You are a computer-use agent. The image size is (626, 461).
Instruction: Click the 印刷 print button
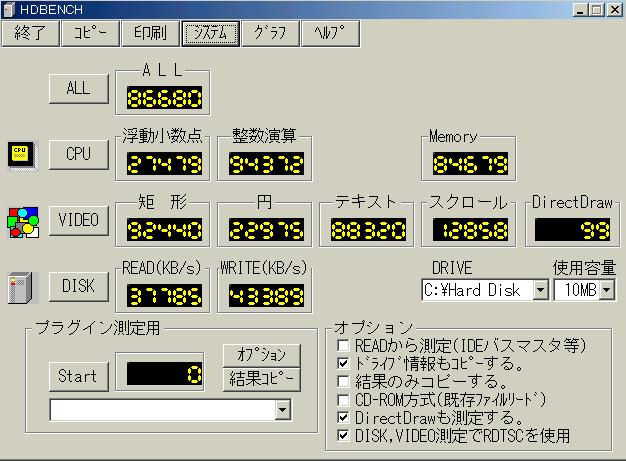(x=150, y=32)
